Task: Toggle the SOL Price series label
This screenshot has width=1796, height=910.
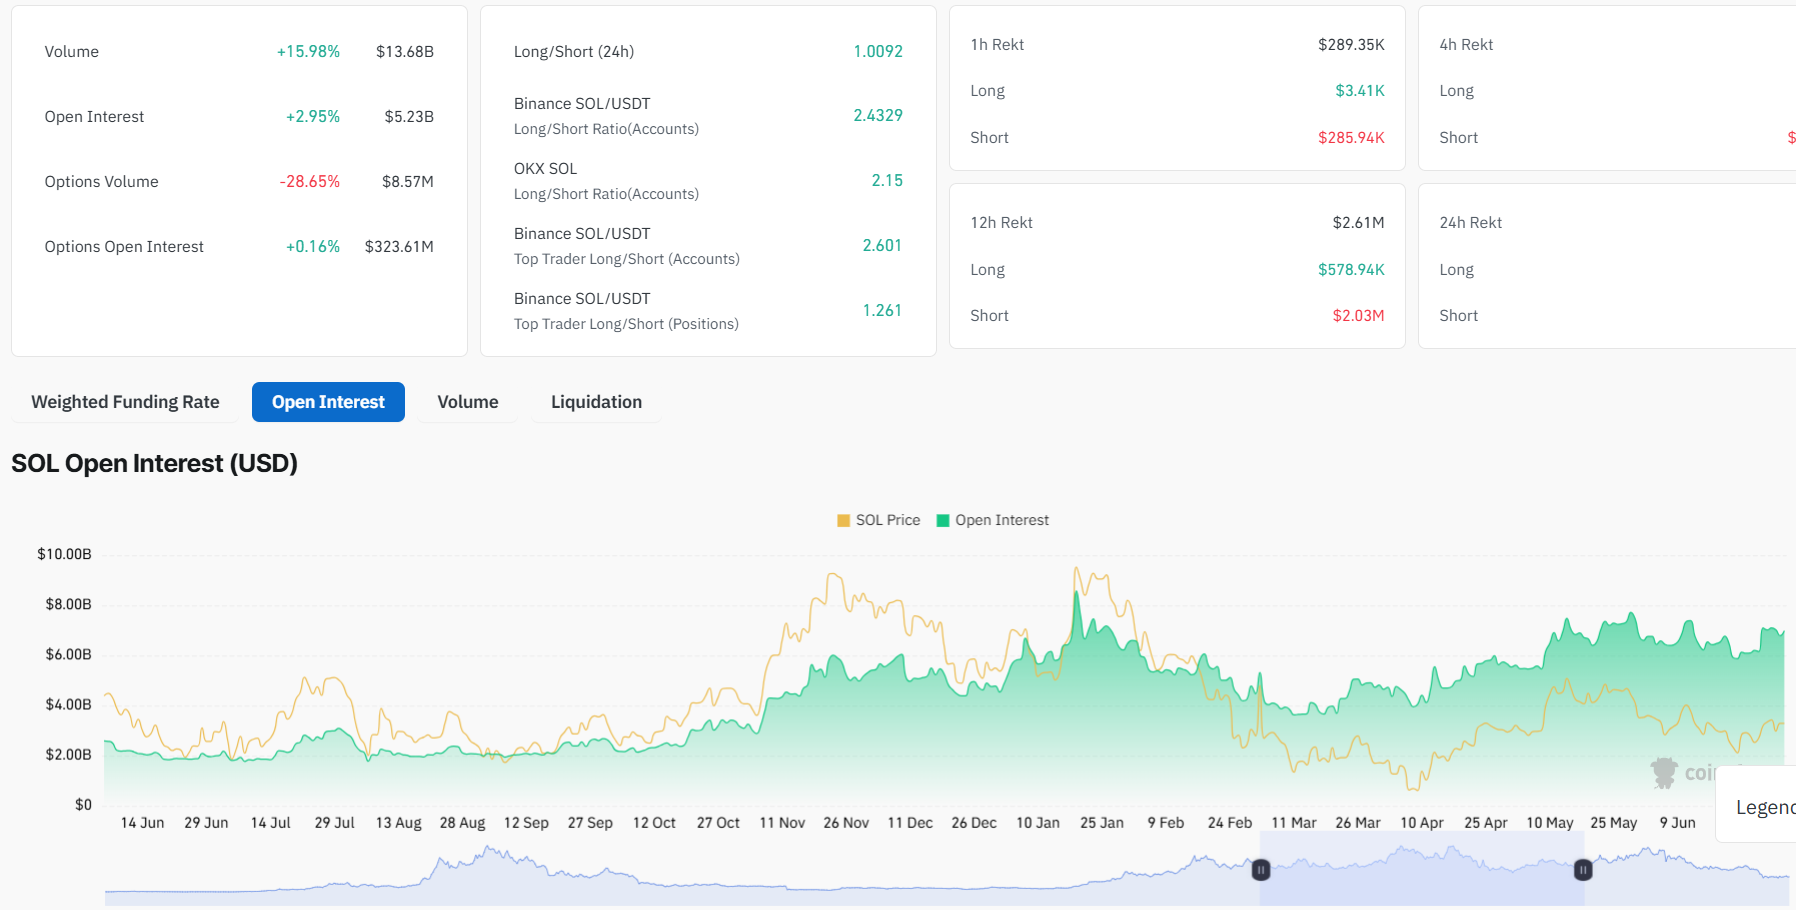Action: [887, 521]
